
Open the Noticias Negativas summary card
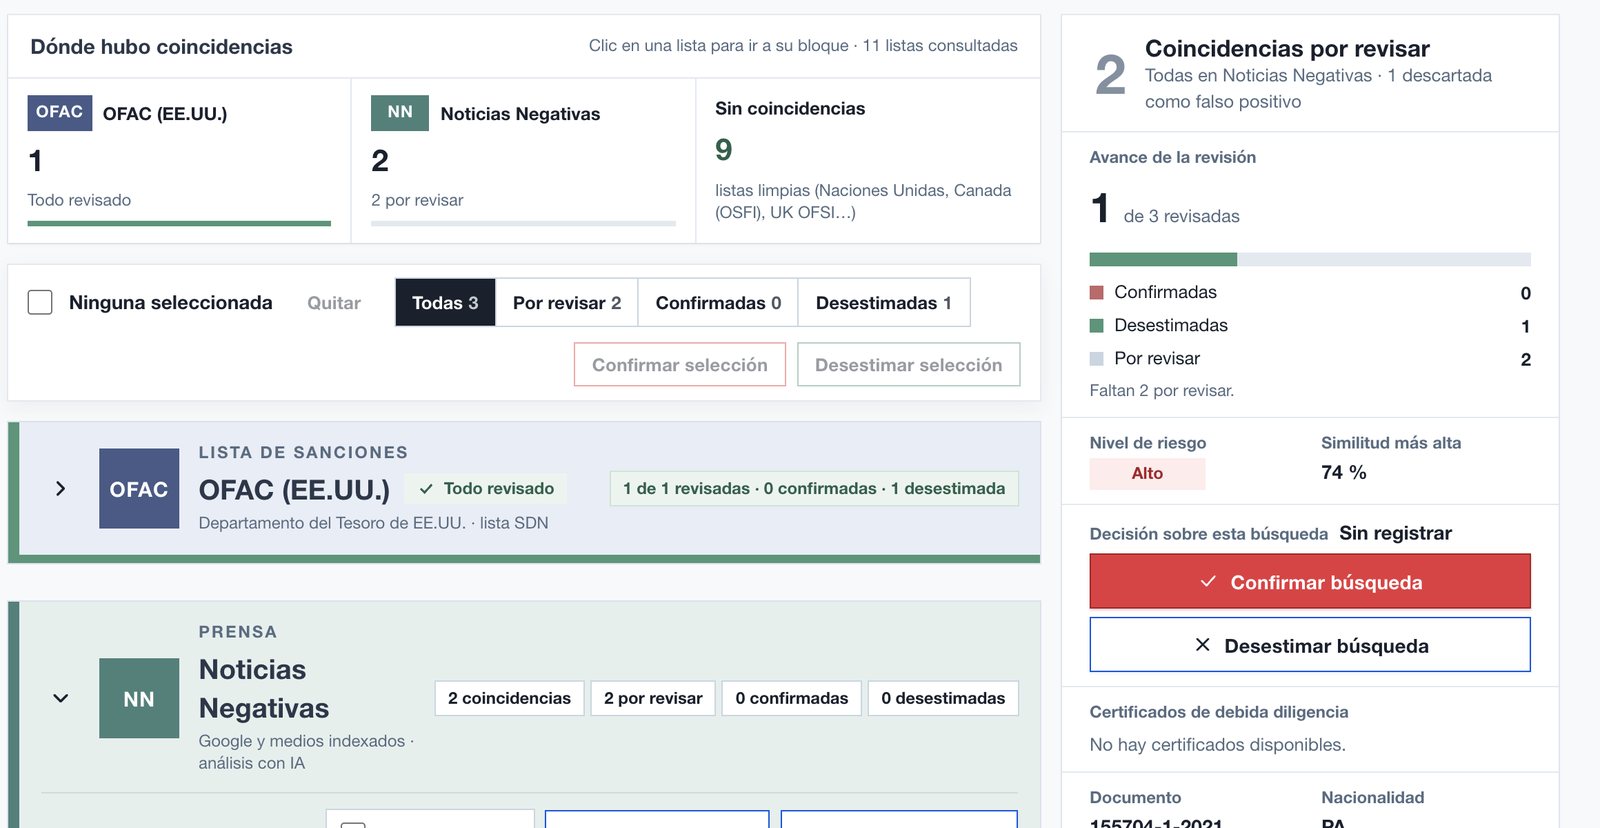[523, 160]
